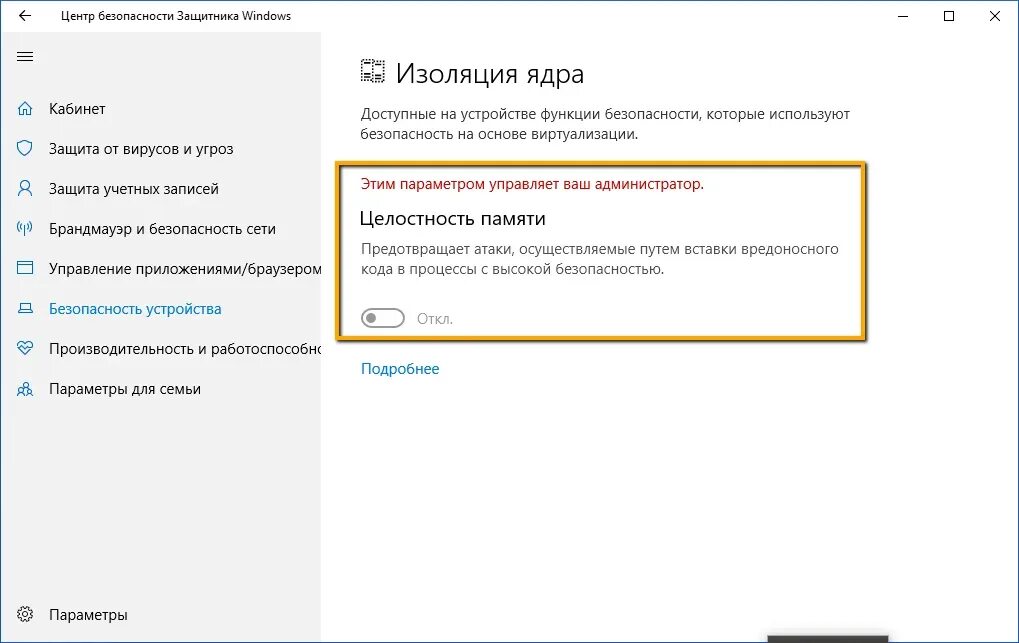Click the window title Центр безопасности Защитника Windows

[x=176, y=16]
